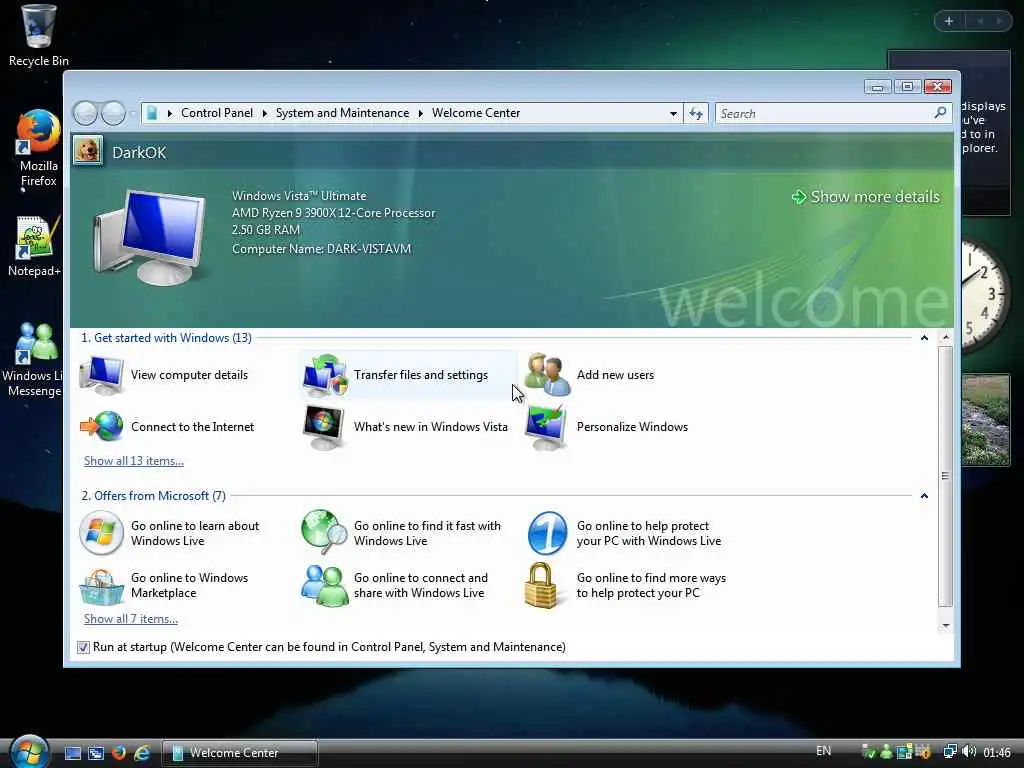
Task: Click the search magnifier icon in Welcome Center
Action: 940,113
